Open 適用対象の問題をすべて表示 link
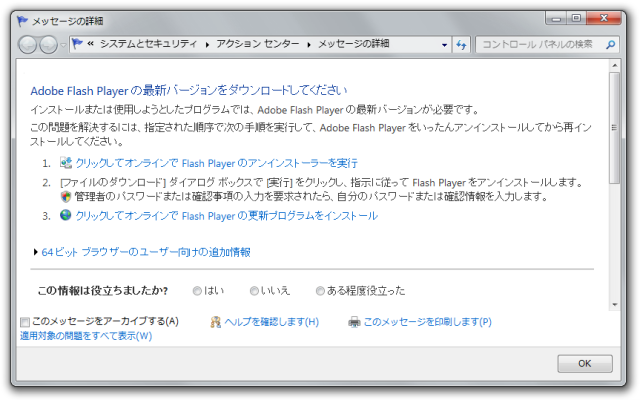 [86, 336]
